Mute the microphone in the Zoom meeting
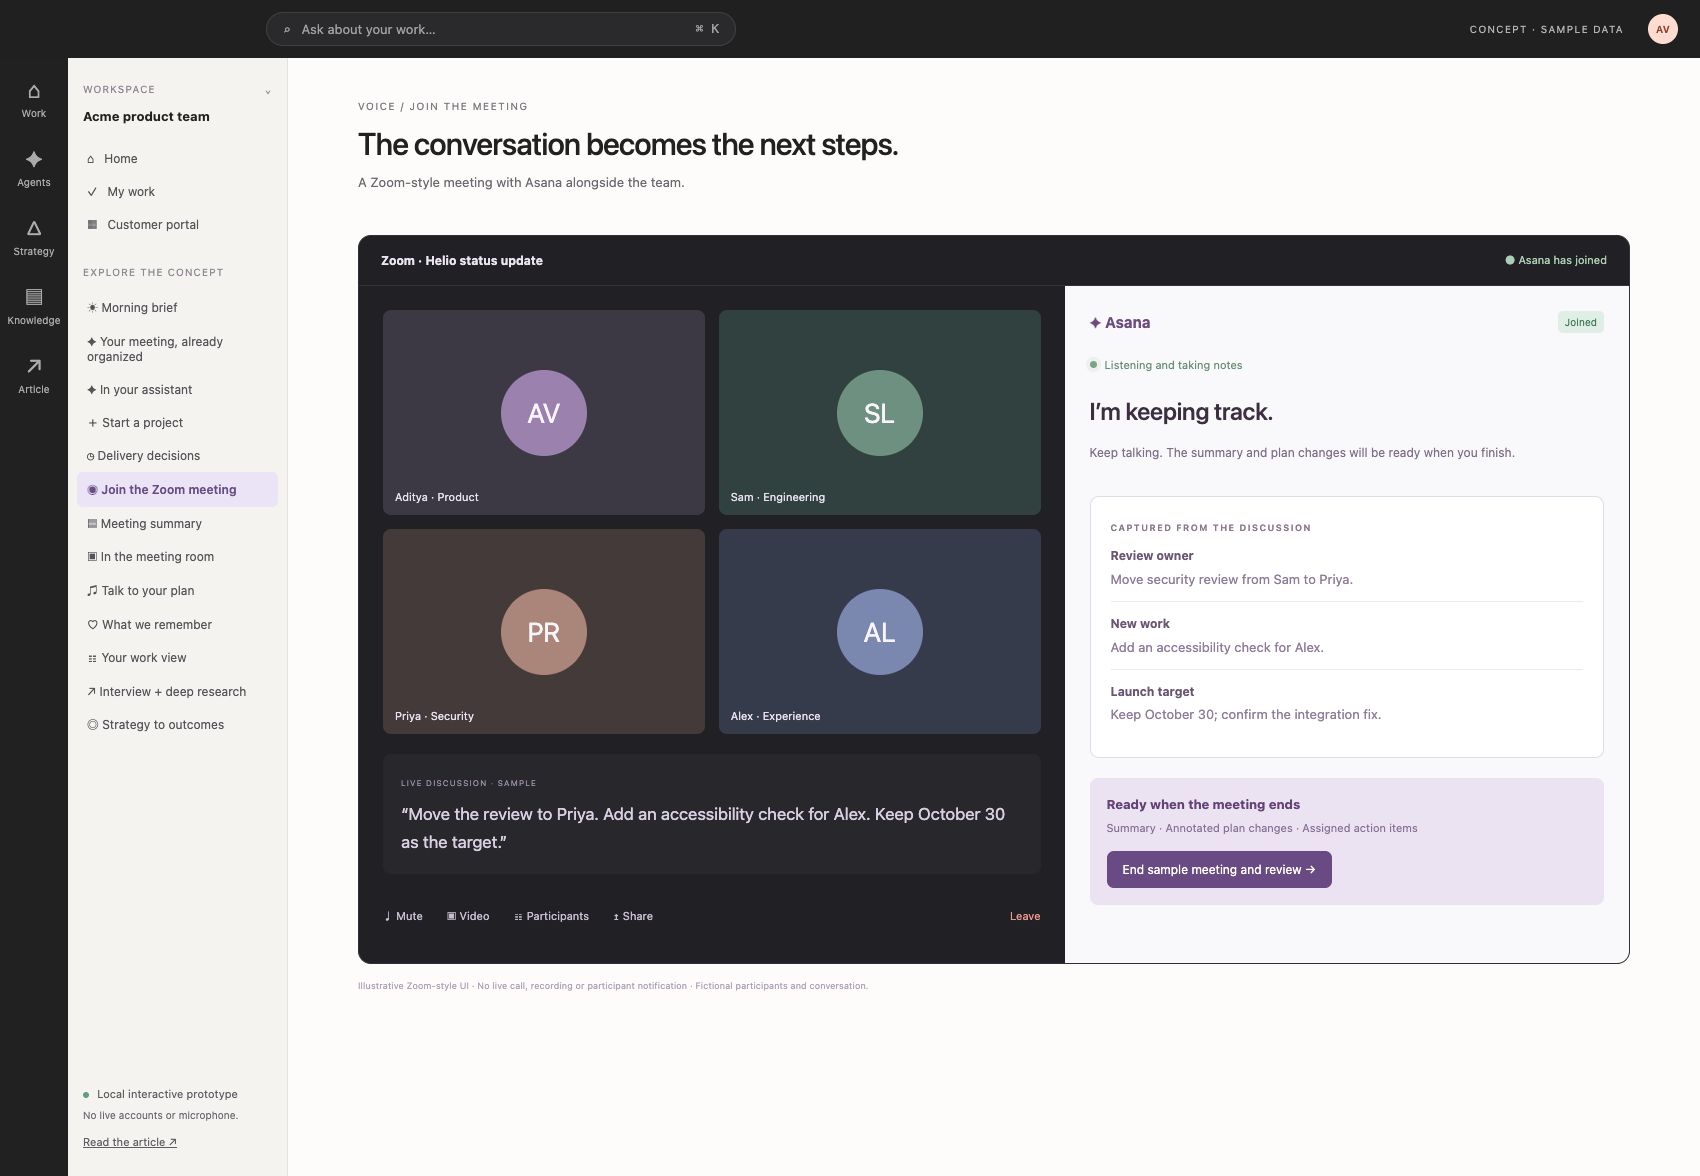Image resolution: width=1700 pixels, height=1176 pixels. [404, 916]
